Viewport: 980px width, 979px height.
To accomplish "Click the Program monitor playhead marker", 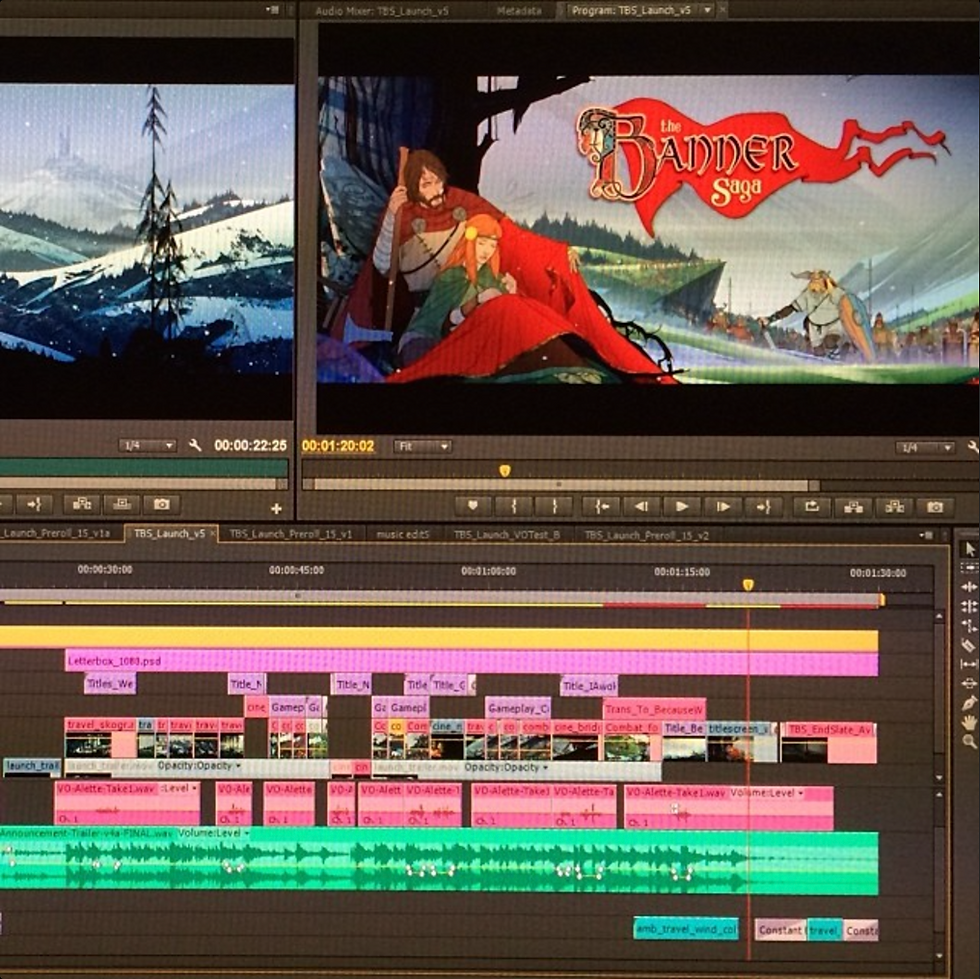I will (504, 470).
